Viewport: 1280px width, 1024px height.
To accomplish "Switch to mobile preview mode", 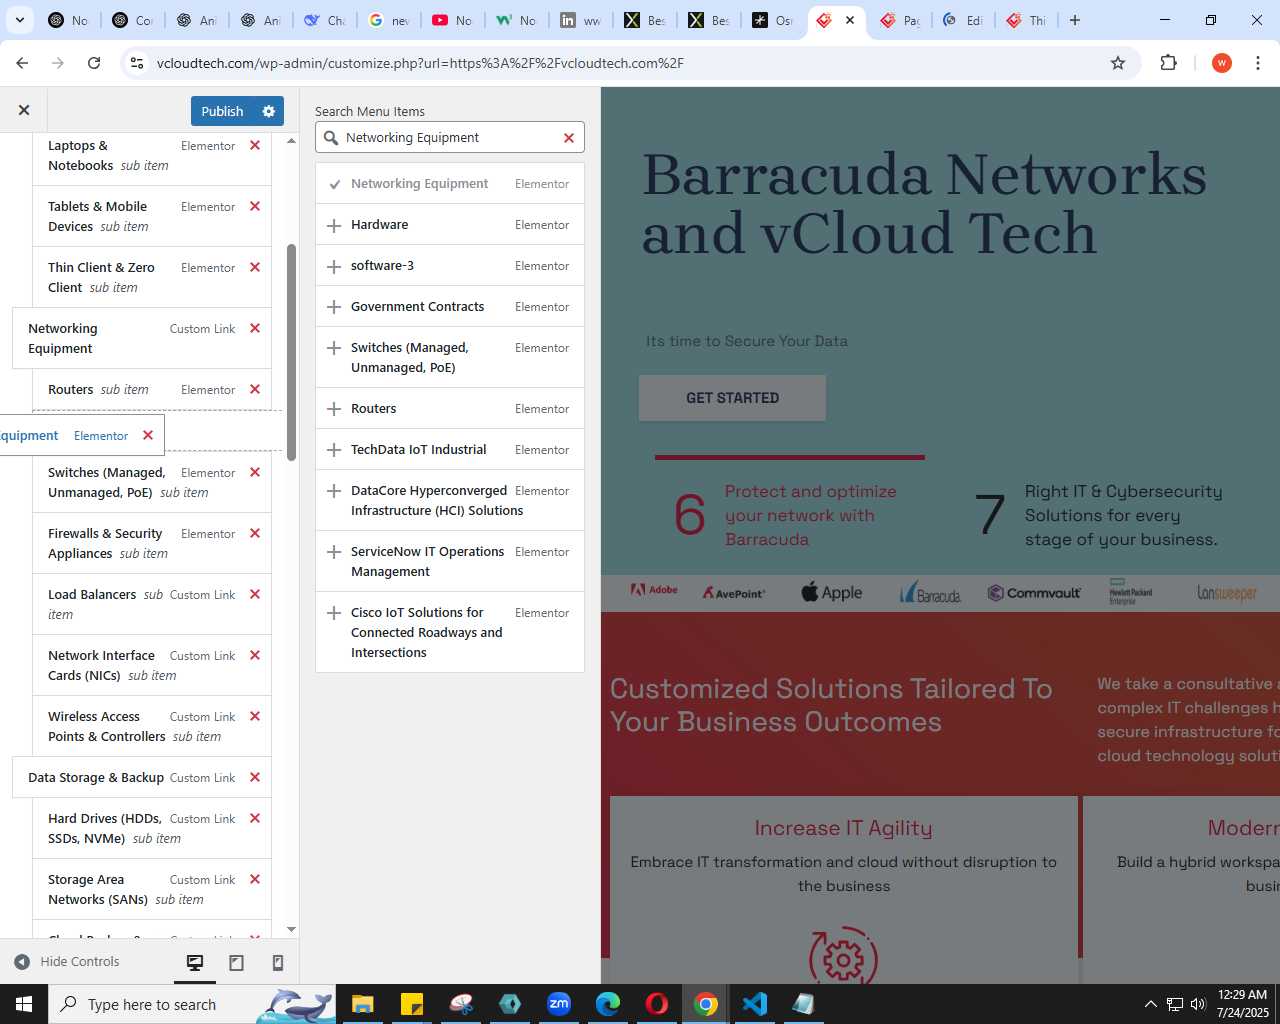I will tap(278, 962).
